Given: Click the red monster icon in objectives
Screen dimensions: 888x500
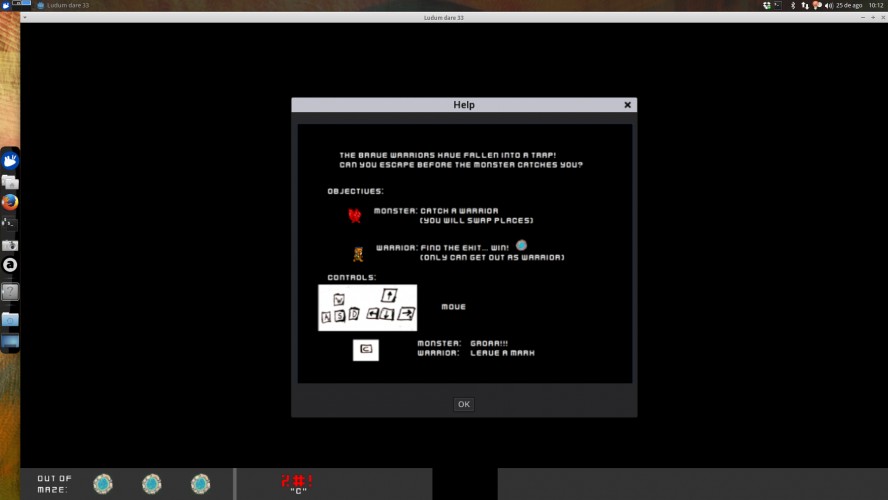Looking at the screenshot, I should coord(355,215).
